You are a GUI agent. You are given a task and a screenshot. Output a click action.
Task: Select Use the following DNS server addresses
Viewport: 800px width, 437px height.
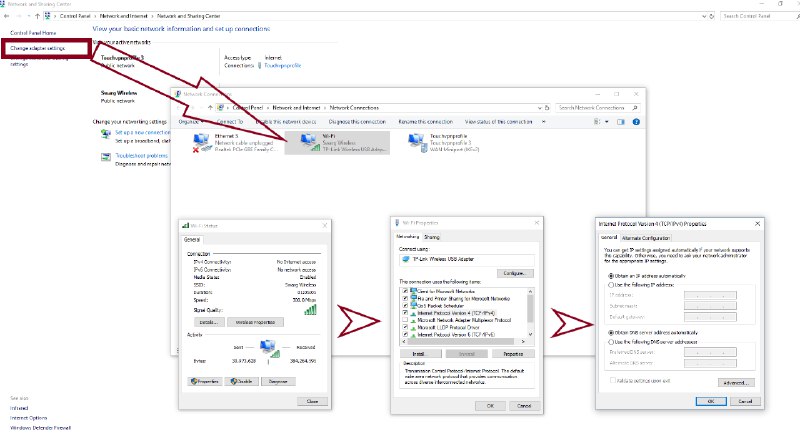pos(611,343)
